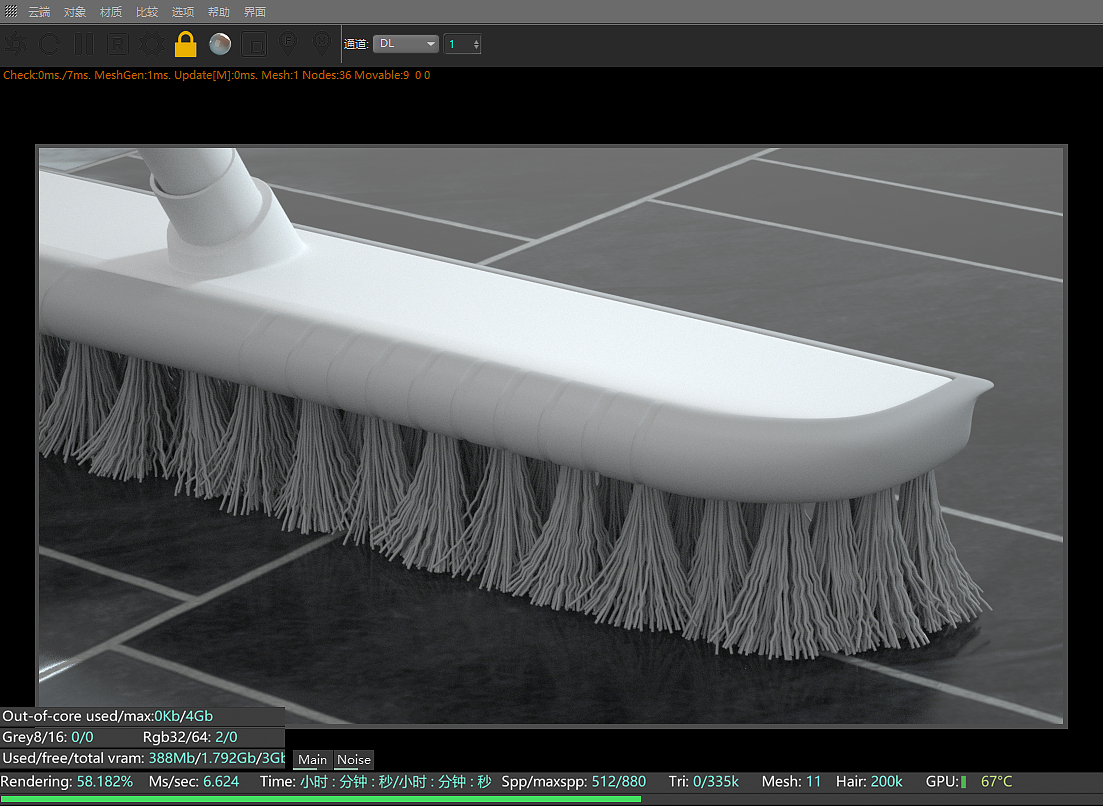The height and width of the screenshot is (806, 1103).
Task: Open Octane settings with the gear icon
Action: coord(151,44)
